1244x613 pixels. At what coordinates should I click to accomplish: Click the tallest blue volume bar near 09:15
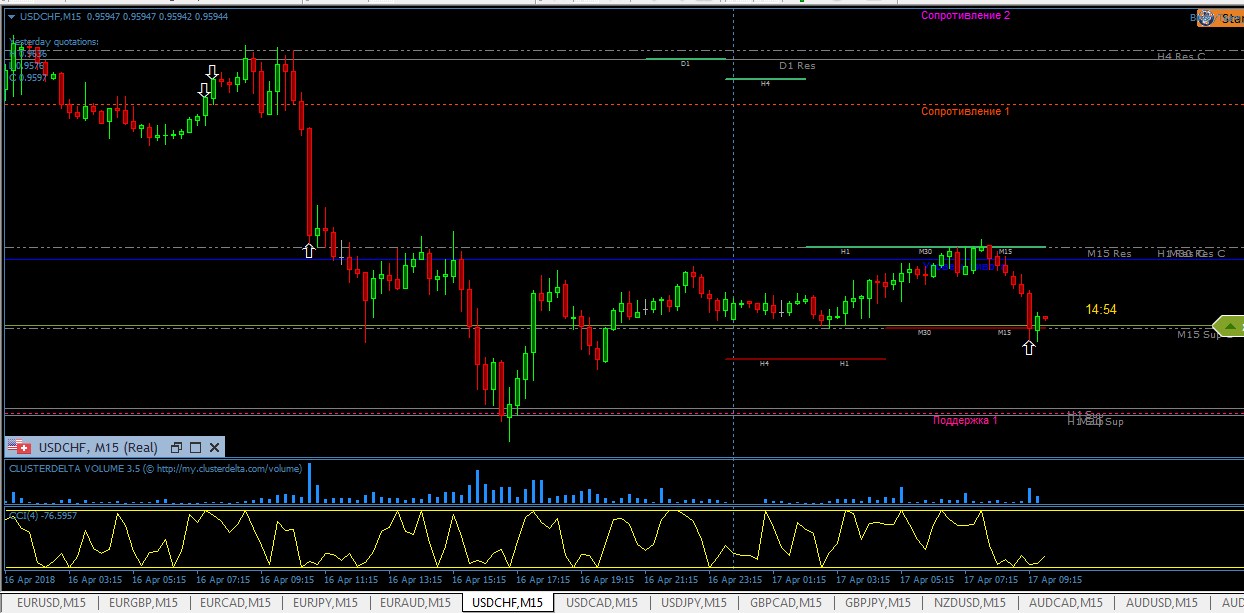coord(310,482)
